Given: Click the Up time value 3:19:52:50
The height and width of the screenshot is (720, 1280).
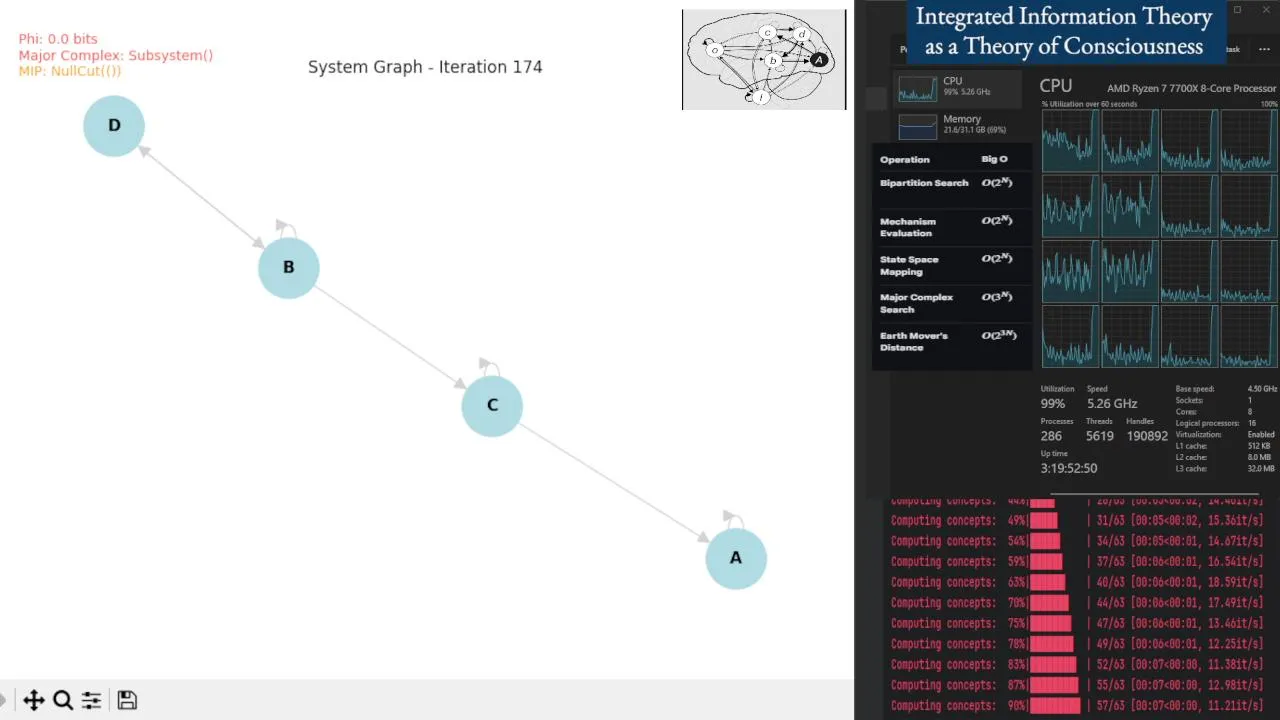Looking at the screenshot, I should [1069, 468].
